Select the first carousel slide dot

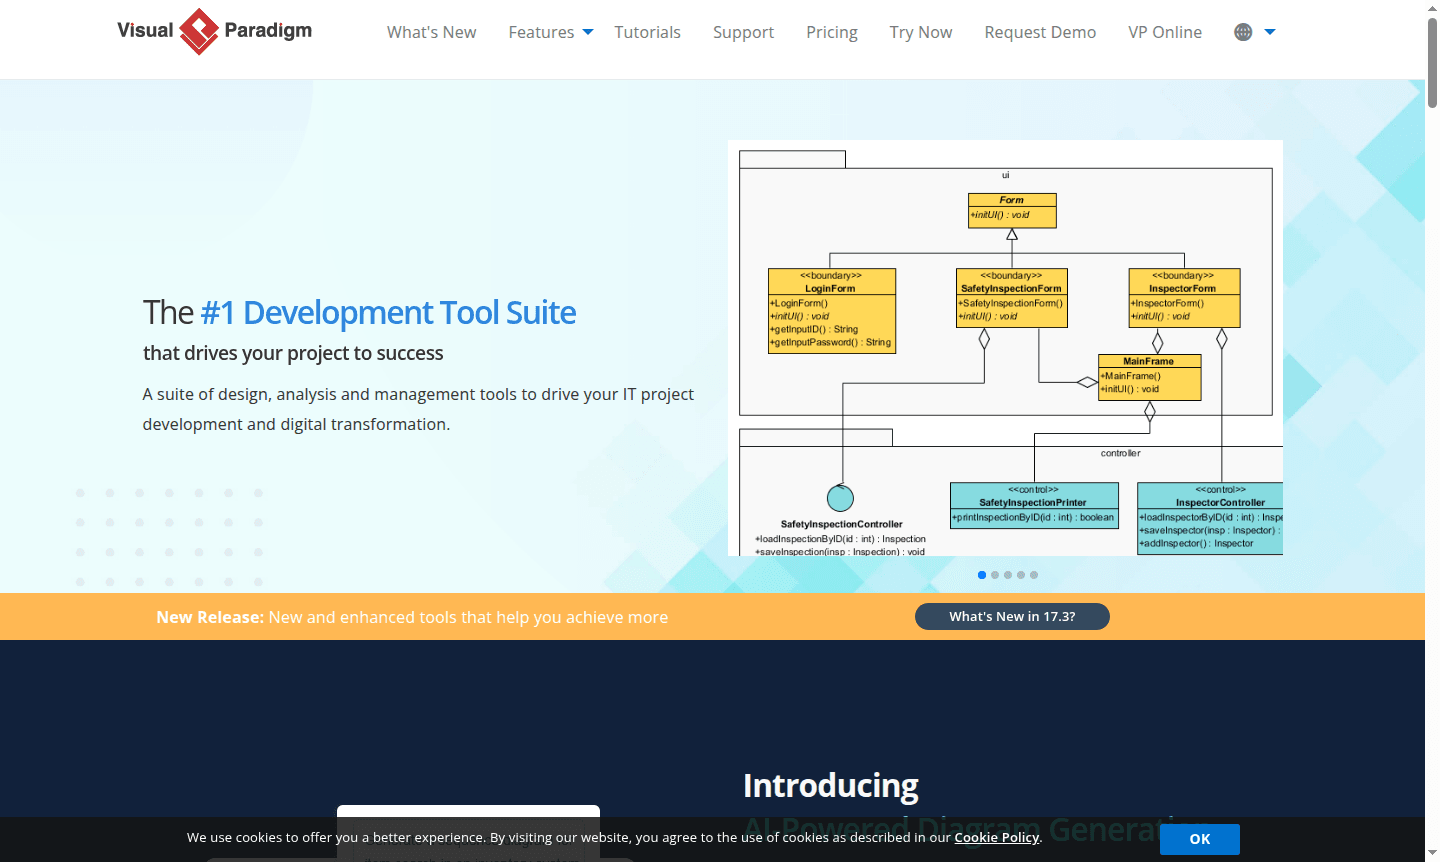[982, 575]
